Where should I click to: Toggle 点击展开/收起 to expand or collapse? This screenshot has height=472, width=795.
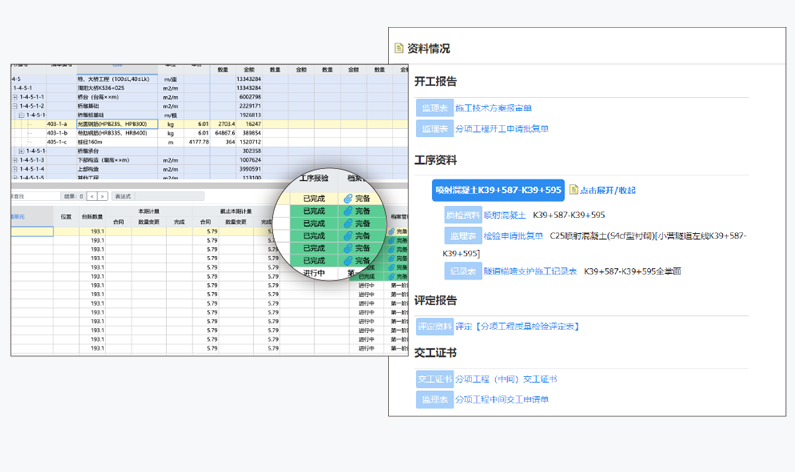pyautogui.click(x=607, y=190)
